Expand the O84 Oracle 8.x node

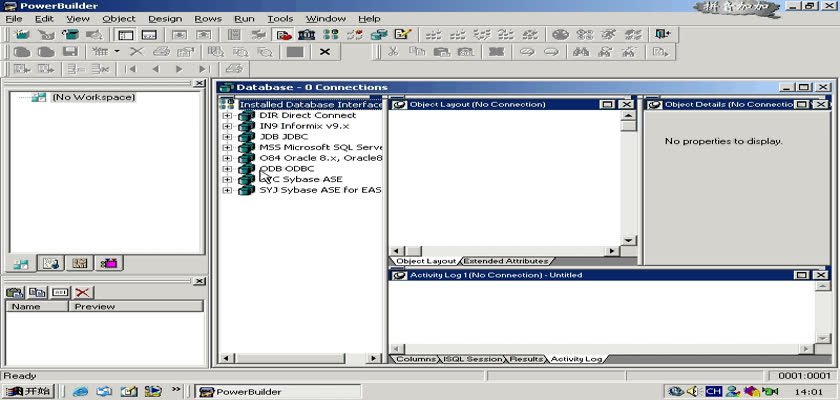point(227,159)
